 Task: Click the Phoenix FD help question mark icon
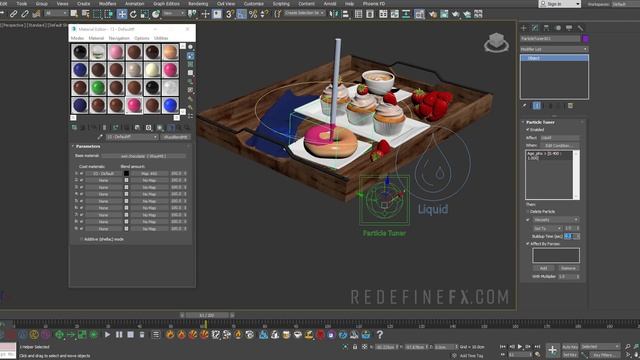(380, 335)
